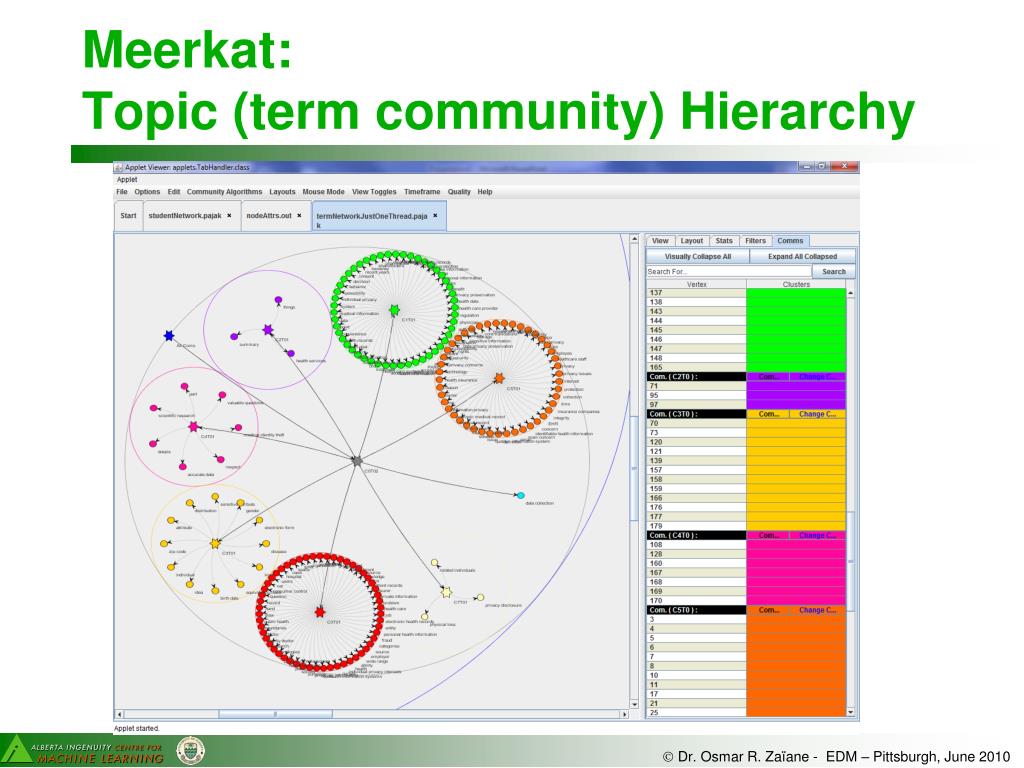Image resolution: width=1024 pixels, height=768 pixels.
Task: Click the purple 'things' node
Action: (279, 300)
